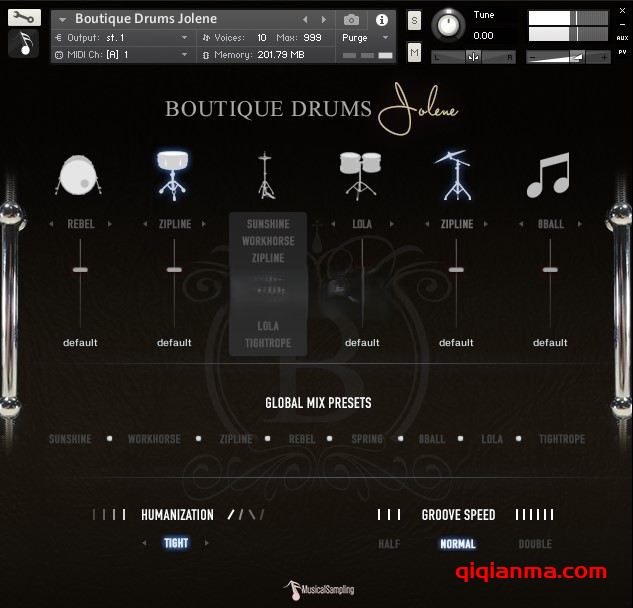Apply REBEL global mix preset
The width and height of the screenshot is (633, 608).
[x=302, y=439]
